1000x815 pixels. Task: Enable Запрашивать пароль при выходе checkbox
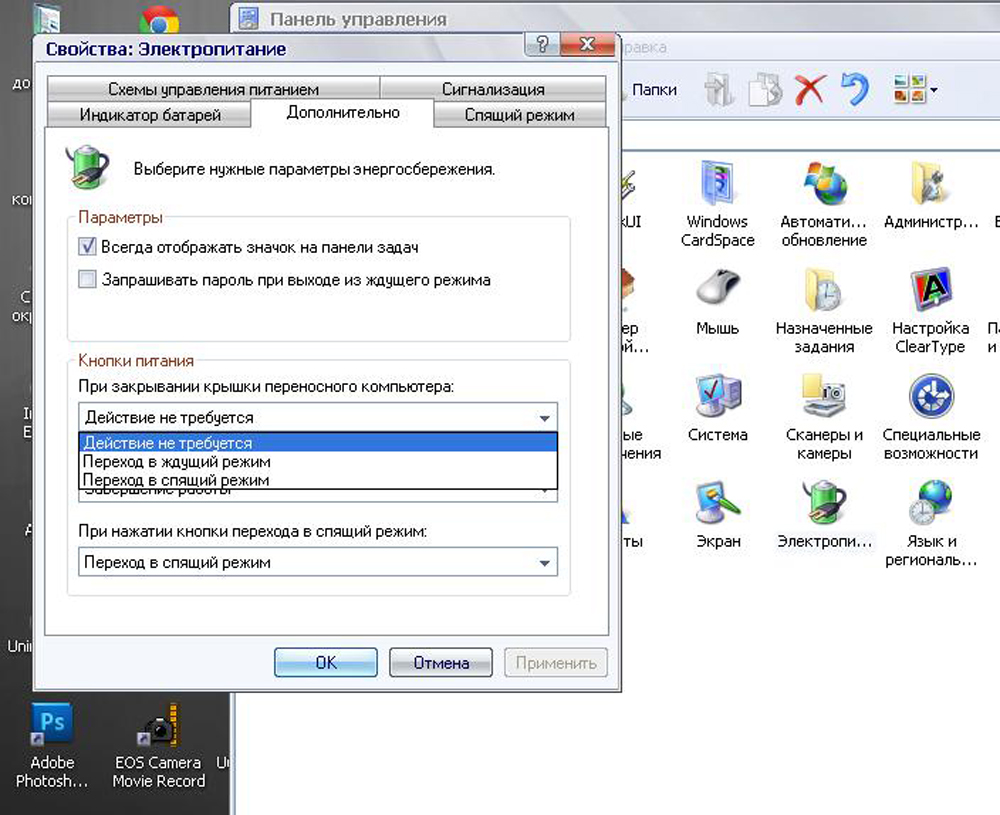click(87, 280)
